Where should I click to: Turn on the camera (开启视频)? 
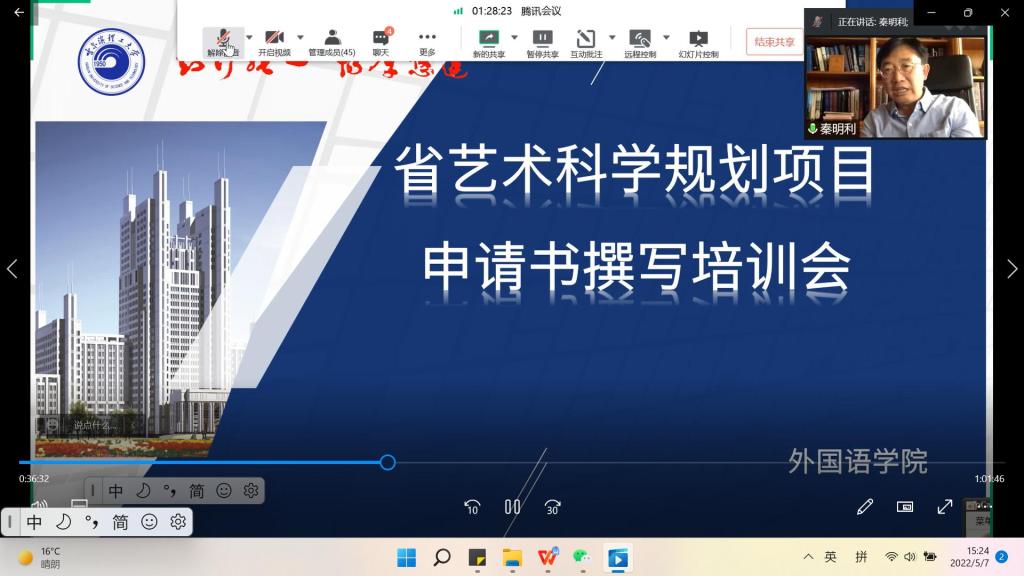point(274,41)
